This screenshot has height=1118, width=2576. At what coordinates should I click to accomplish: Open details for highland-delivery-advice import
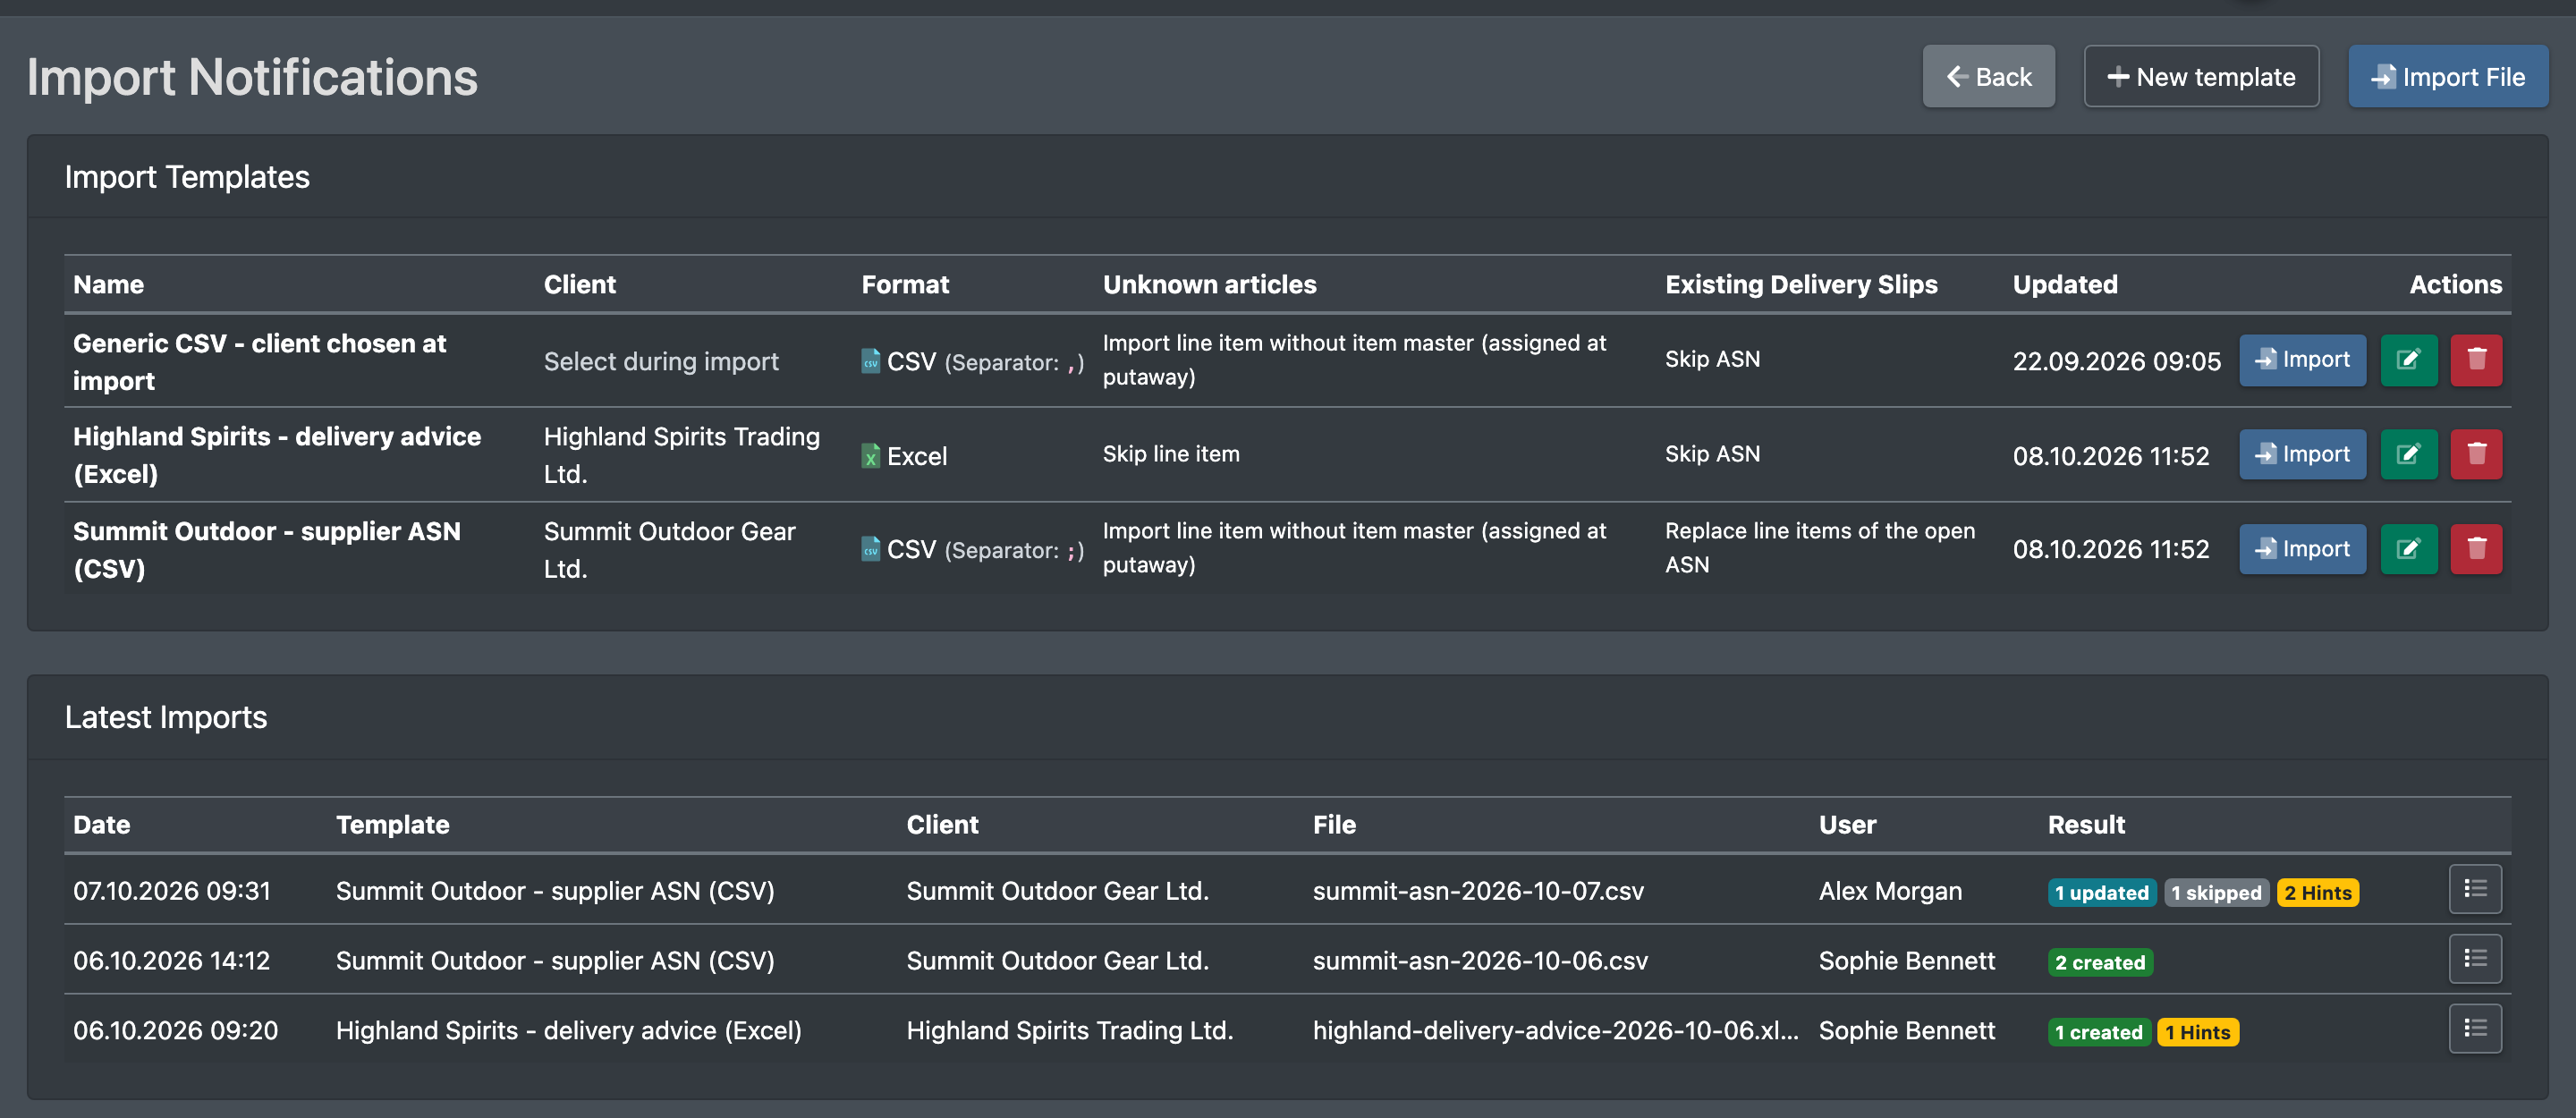pos(2475,1029)
